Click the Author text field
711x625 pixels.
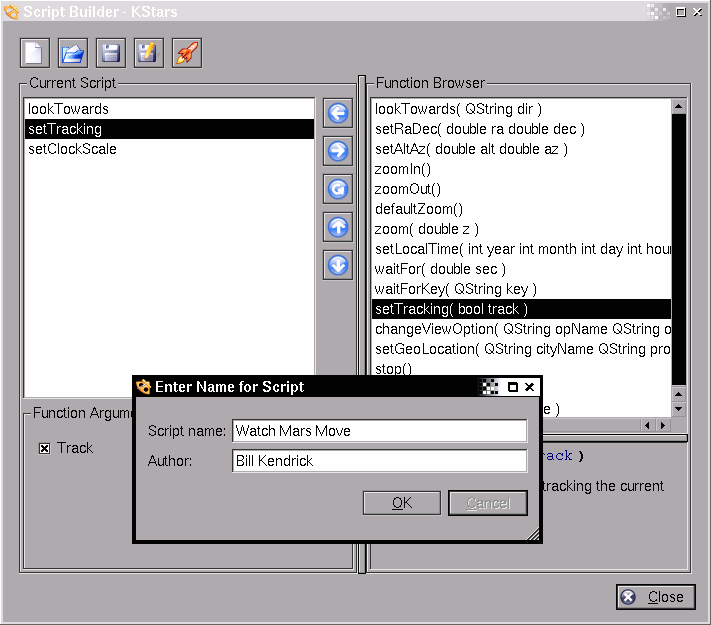coord(379,461)
